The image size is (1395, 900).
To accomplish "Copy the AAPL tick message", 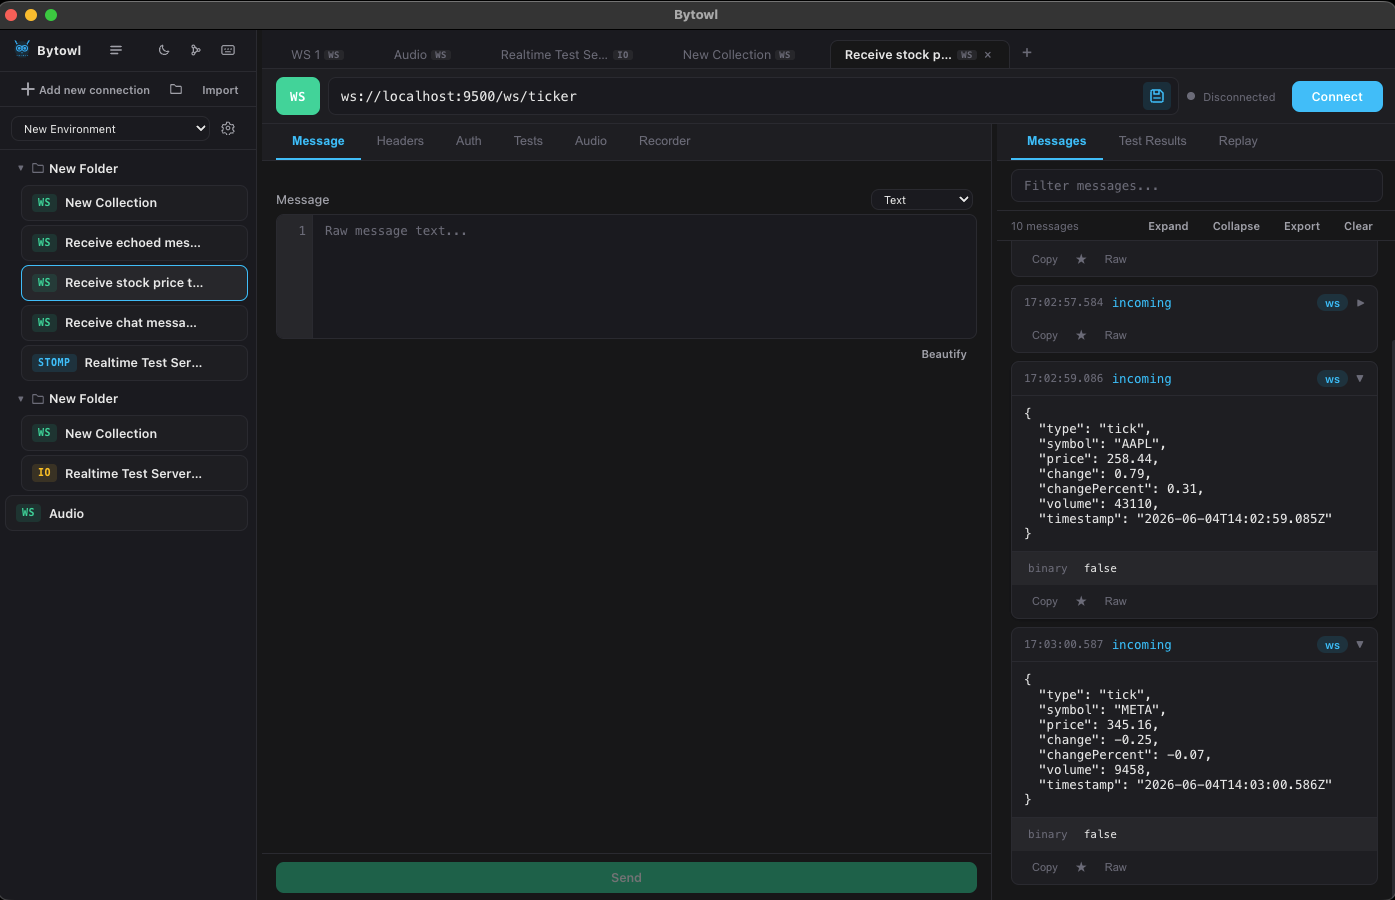I will 1045,601.
